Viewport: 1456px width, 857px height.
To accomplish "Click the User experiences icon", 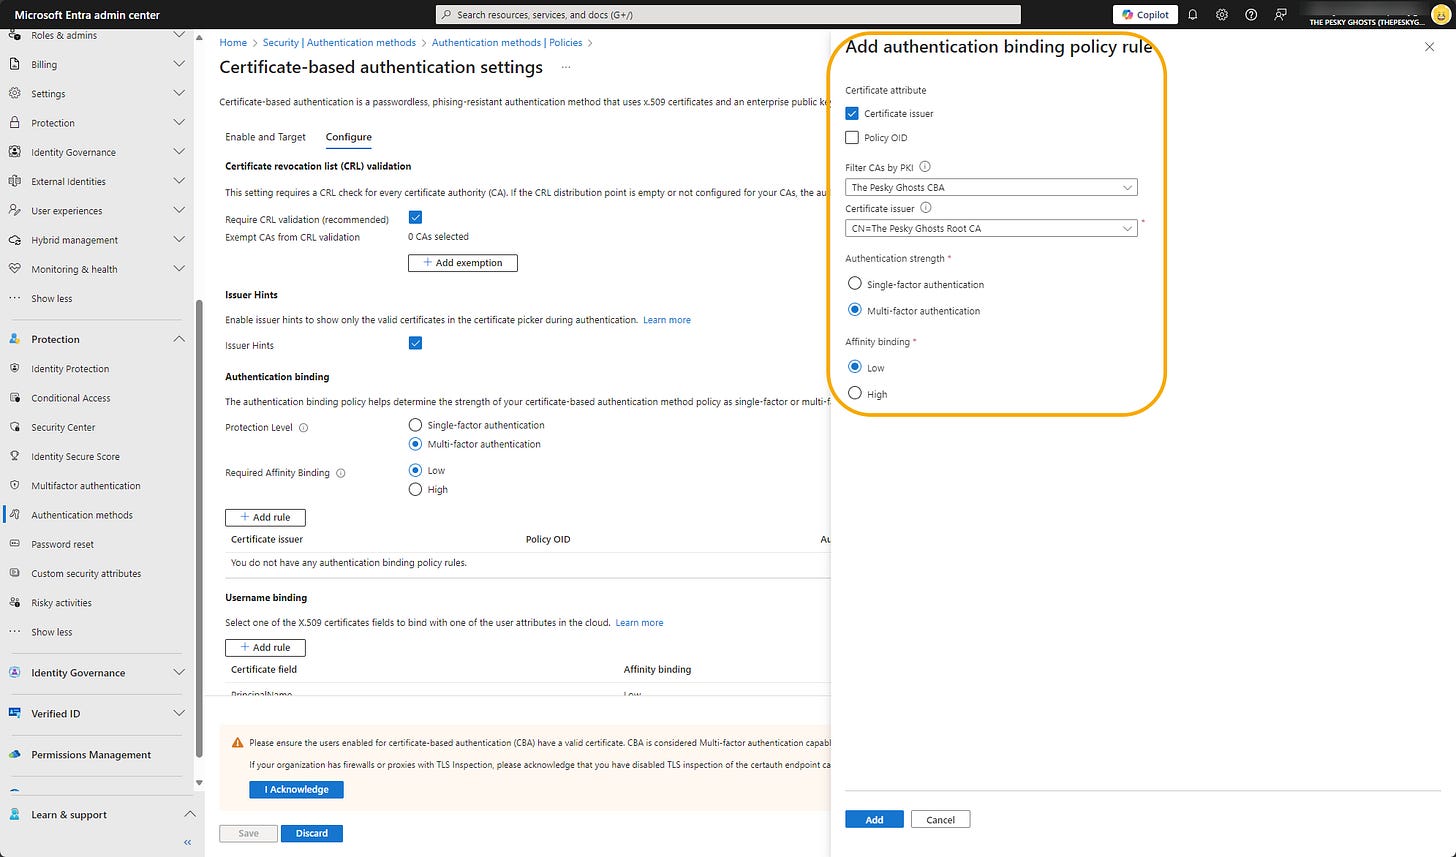I will tap(14, 210).
